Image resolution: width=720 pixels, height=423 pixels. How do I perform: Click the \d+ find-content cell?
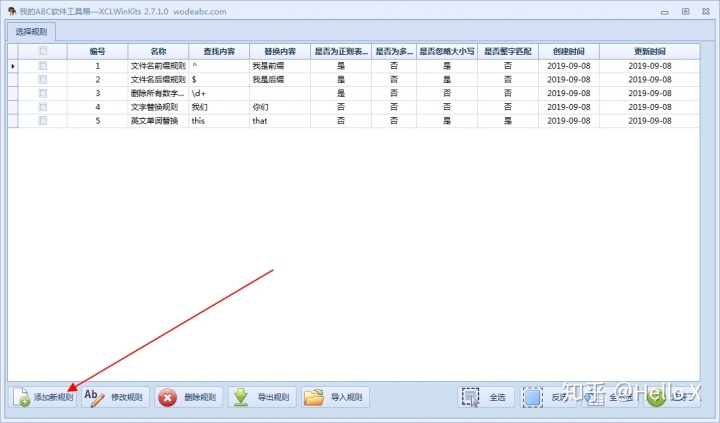tap(219, 93)
